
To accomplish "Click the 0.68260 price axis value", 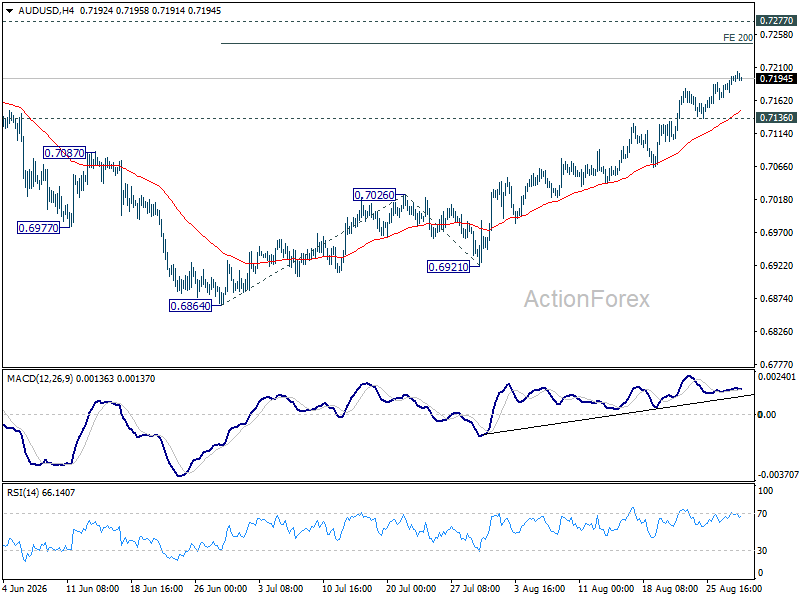I will 777,332.
